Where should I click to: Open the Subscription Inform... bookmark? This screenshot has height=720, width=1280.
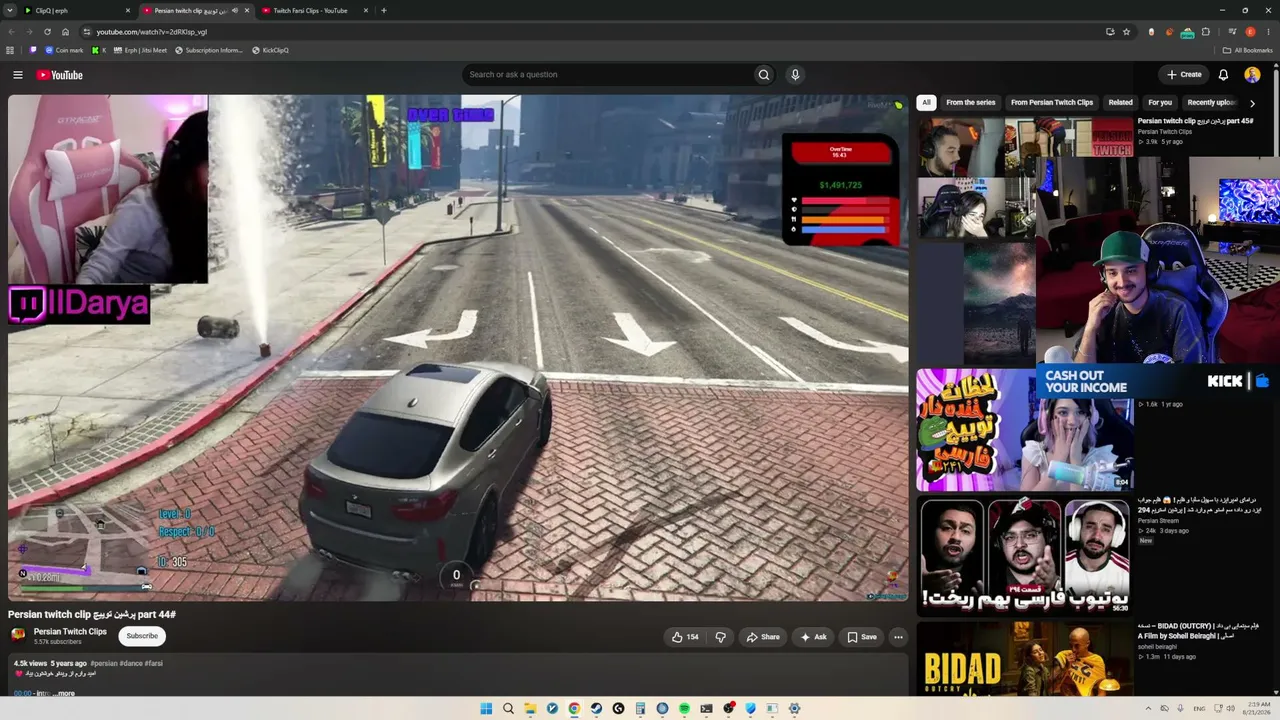(209, 50)
